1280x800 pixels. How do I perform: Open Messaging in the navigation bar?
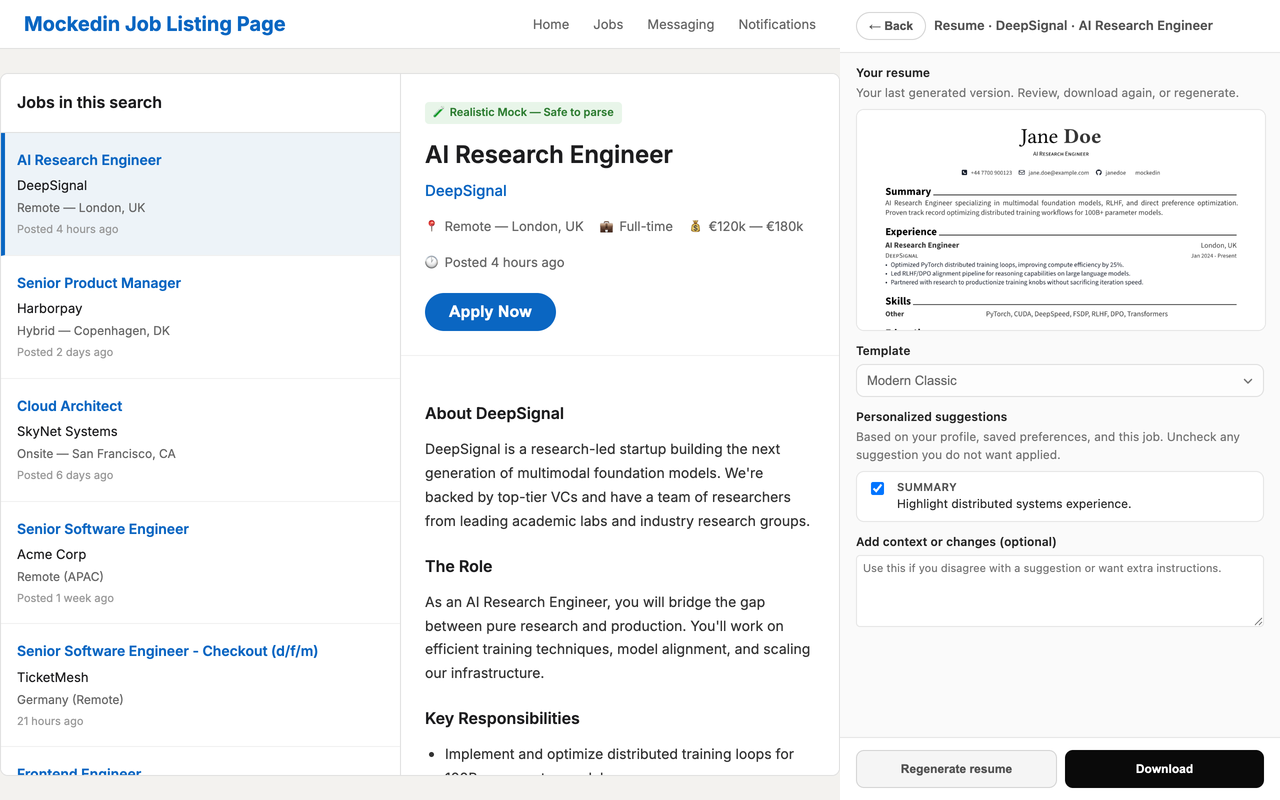point(681,24)
